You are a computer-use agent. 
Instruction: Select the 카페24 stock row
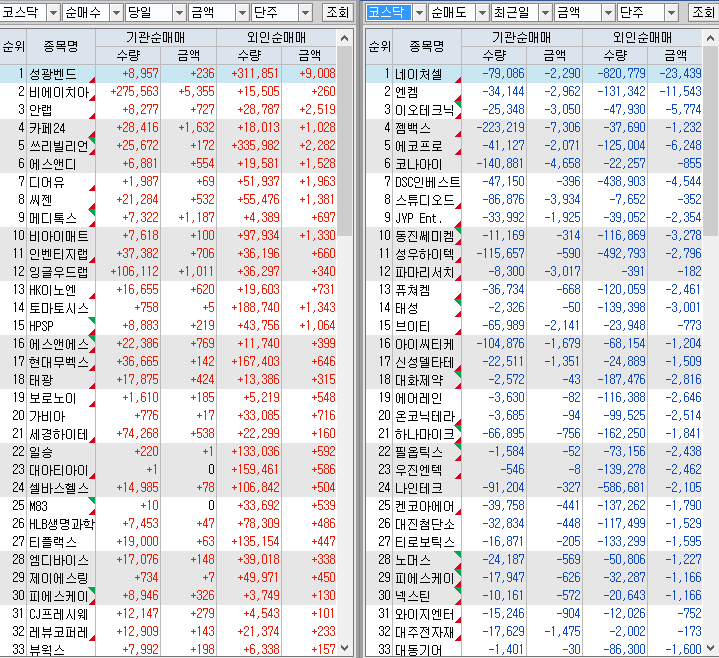168,127
